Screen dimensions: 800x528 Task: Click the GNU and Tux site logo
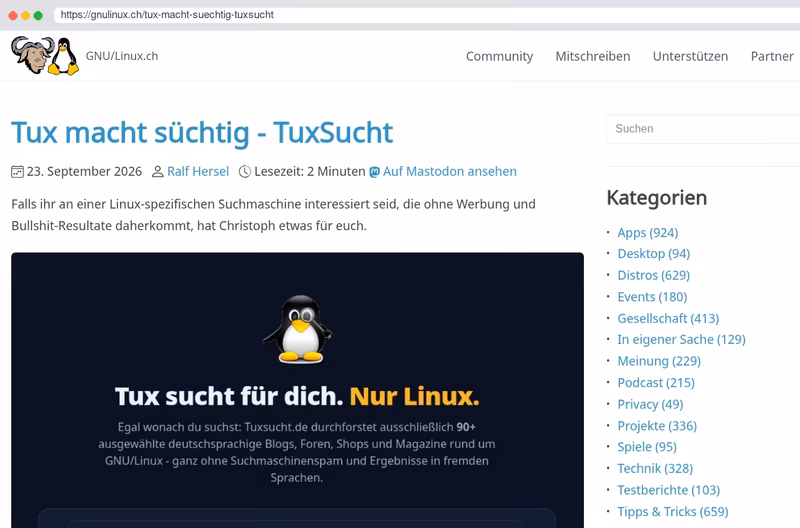click(x=45, y=56)
